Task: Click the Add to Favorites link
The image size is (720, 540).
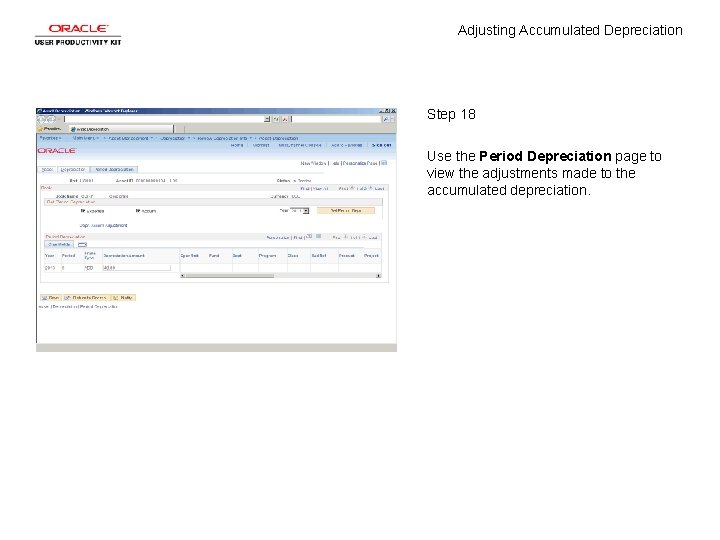Action: click(347, 145)
